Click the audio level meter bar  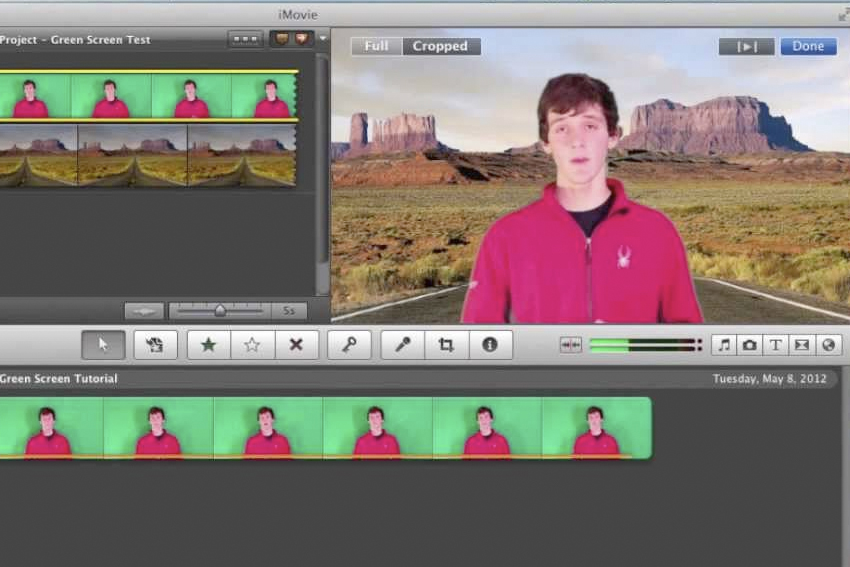tap(645, 345)
